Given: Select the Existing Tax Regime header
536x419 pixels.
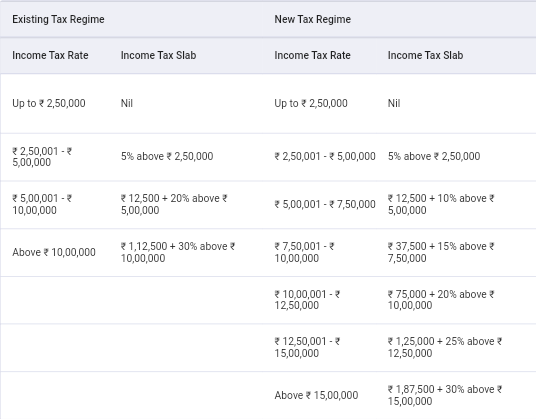Looking at the screenshot, I should click(x=58, y=19).
